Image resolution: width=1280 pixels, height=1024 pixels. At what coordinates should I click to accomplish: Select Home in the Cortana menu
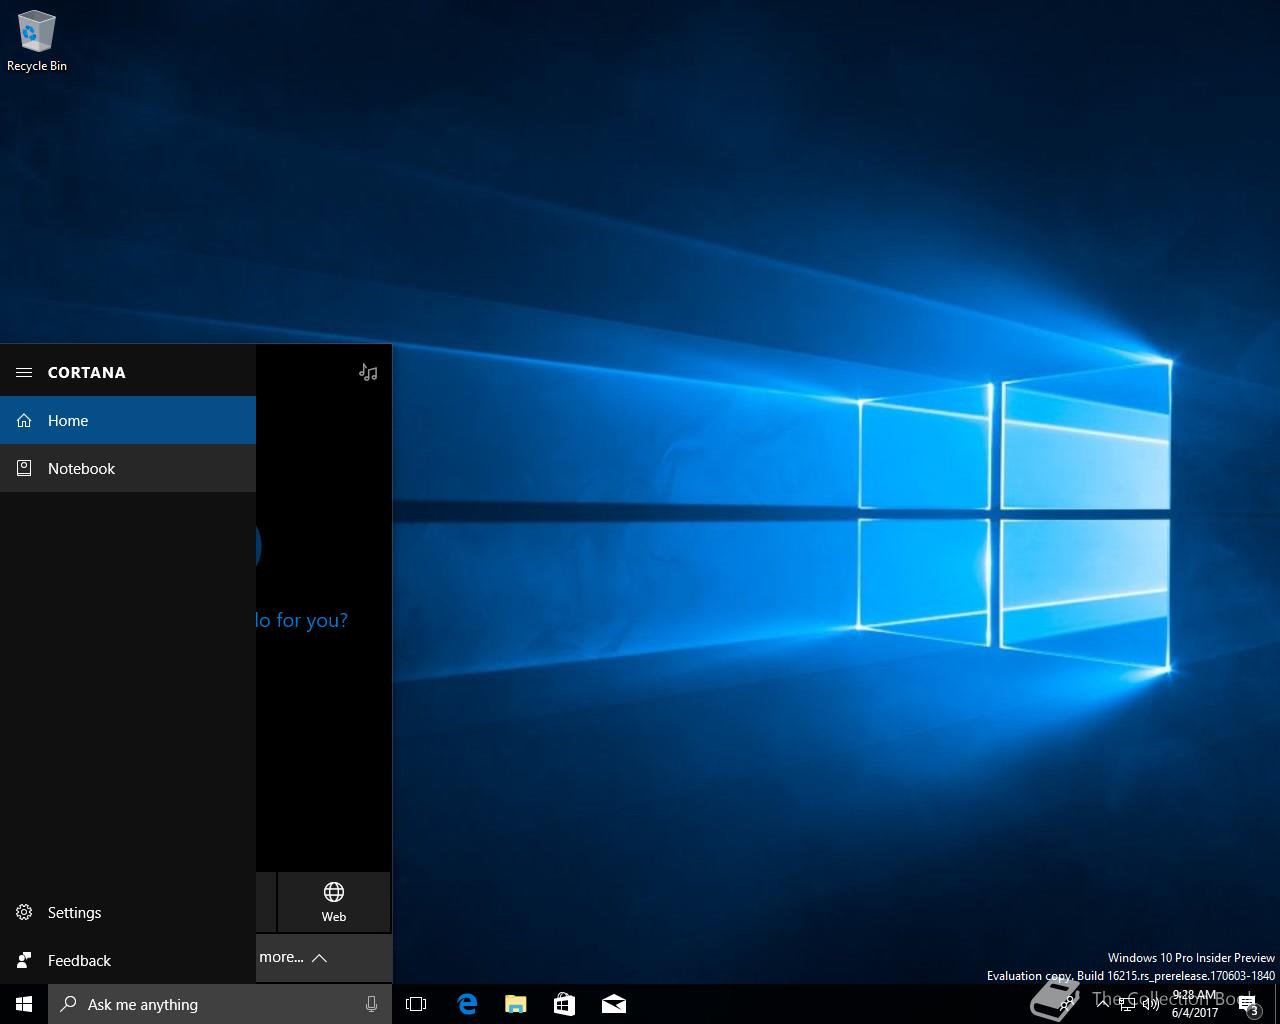tap(128, 420)
